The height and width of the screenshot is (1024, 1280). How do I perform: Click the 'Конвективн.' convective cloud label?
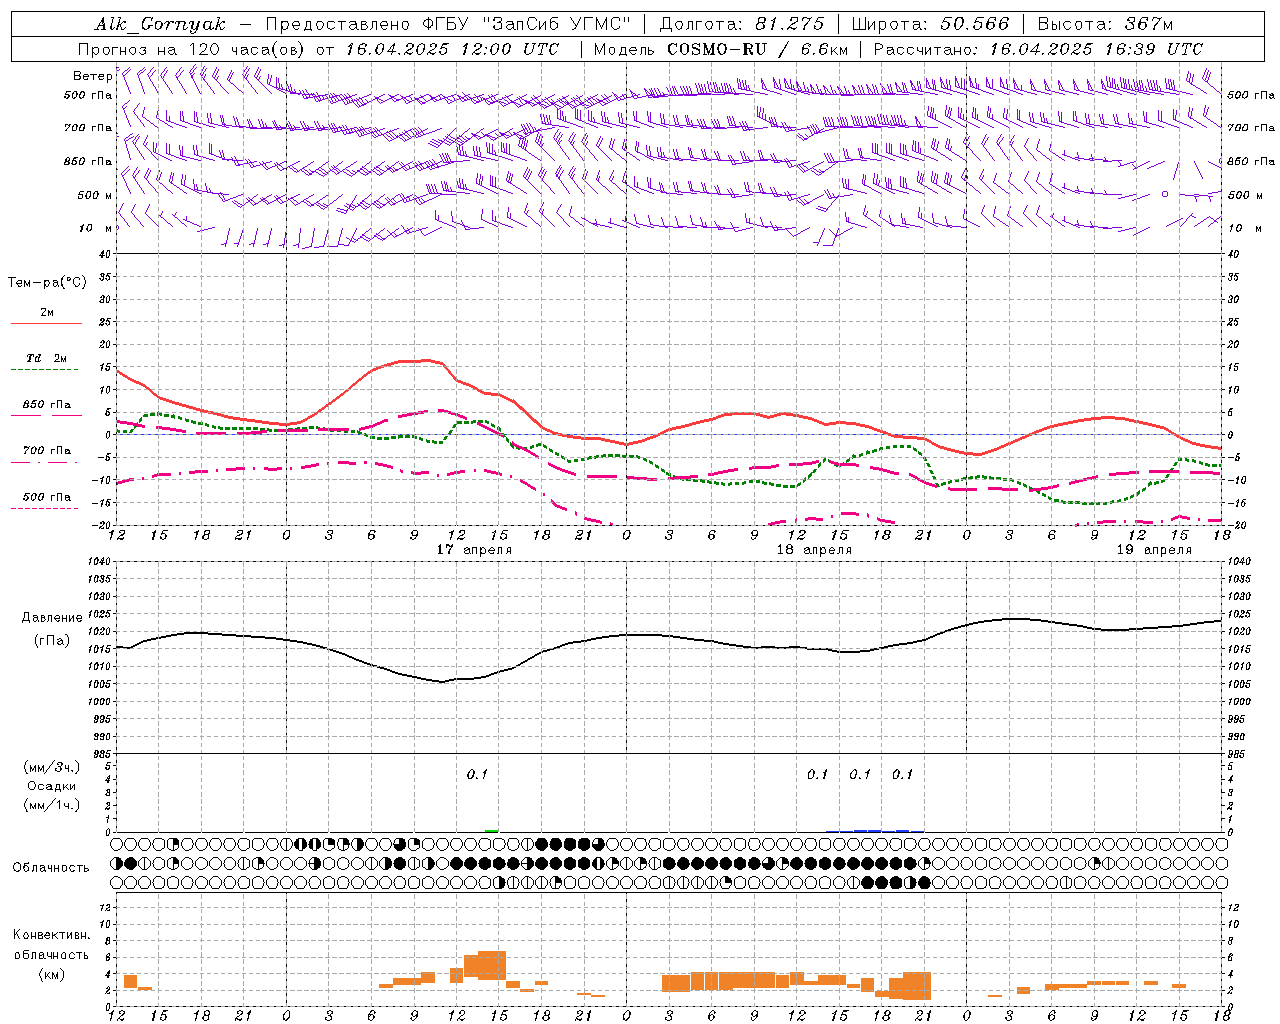(51, 935)
